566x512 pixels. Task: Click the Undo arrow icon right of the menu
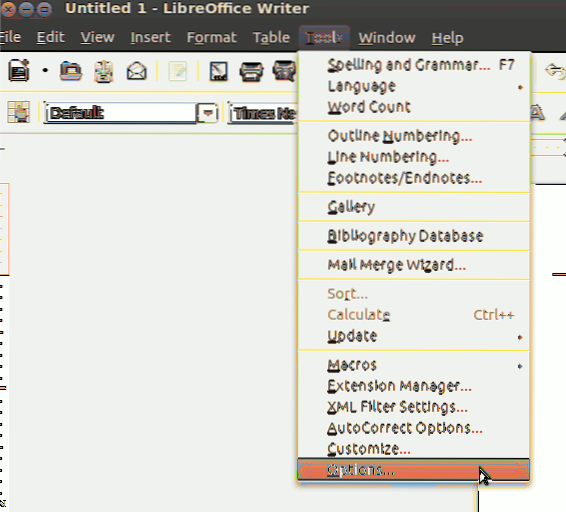[555, 71]
